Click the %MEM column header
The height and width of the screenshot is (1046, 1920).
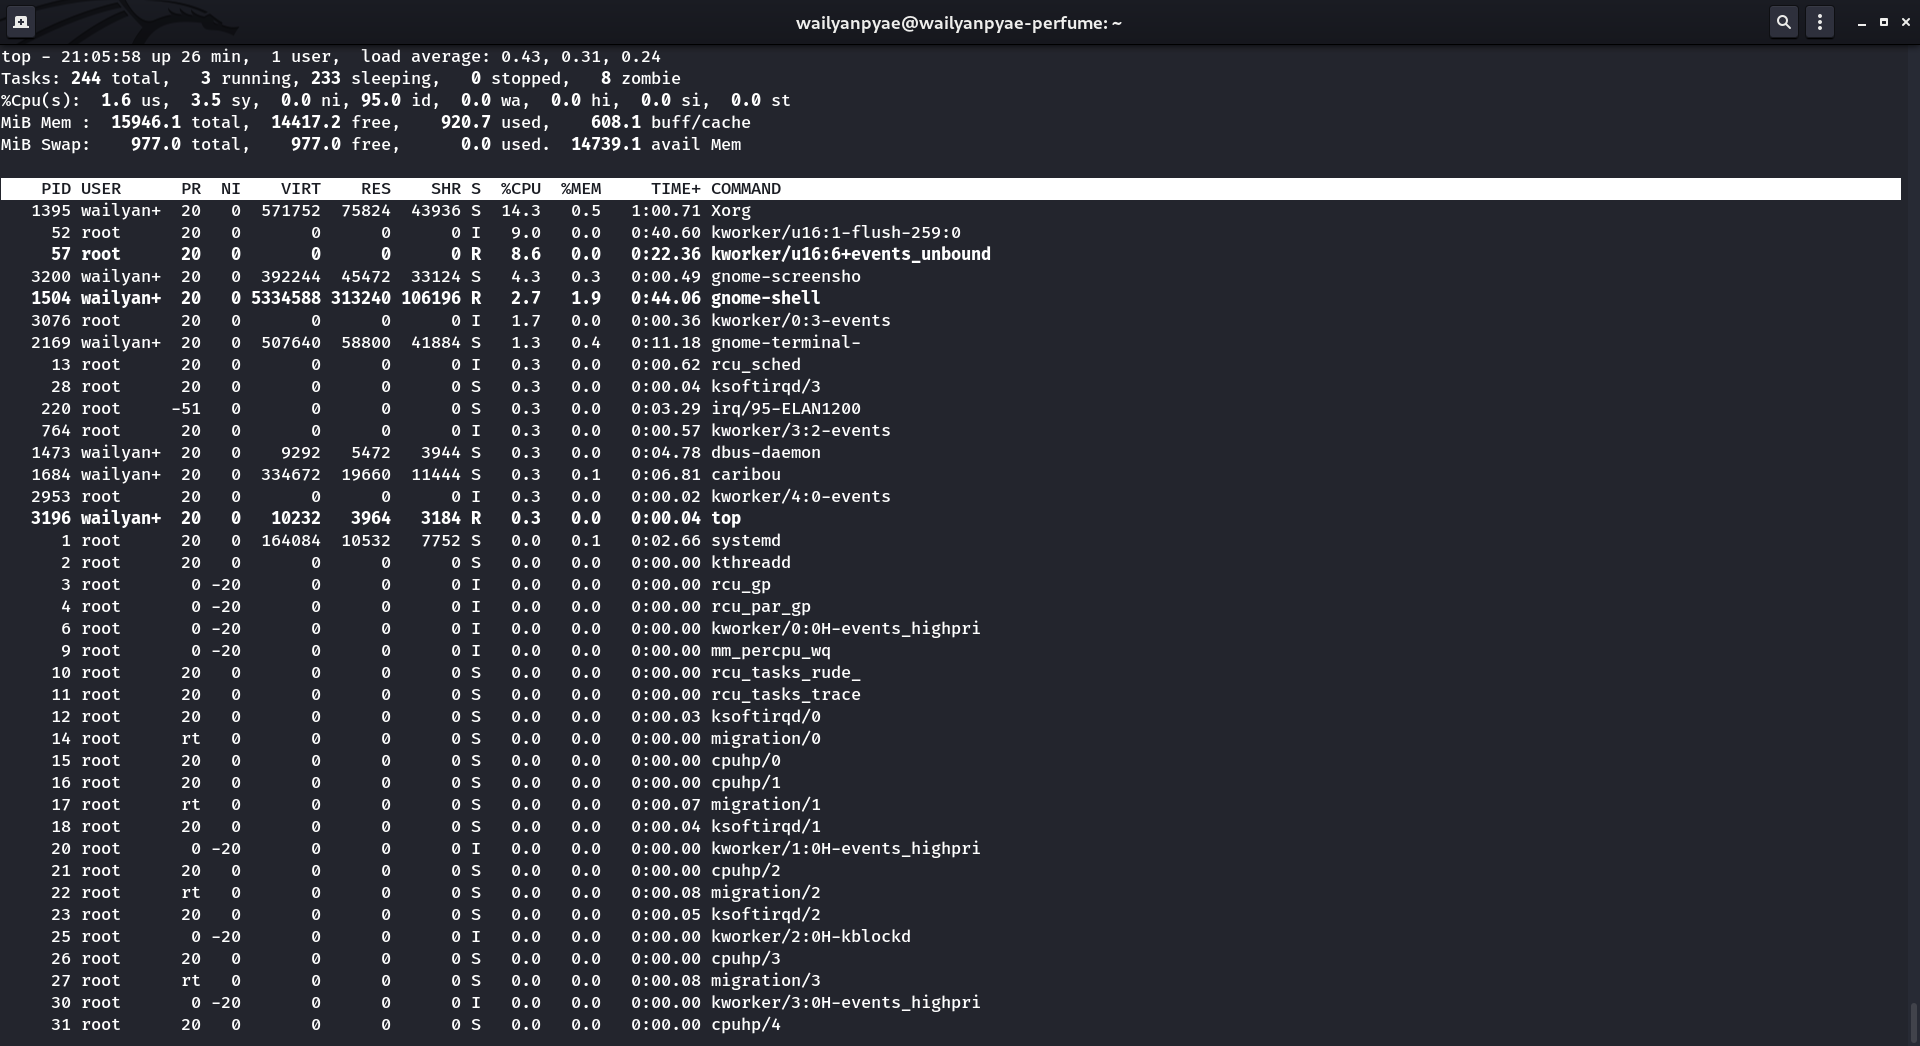click(580, 189)
